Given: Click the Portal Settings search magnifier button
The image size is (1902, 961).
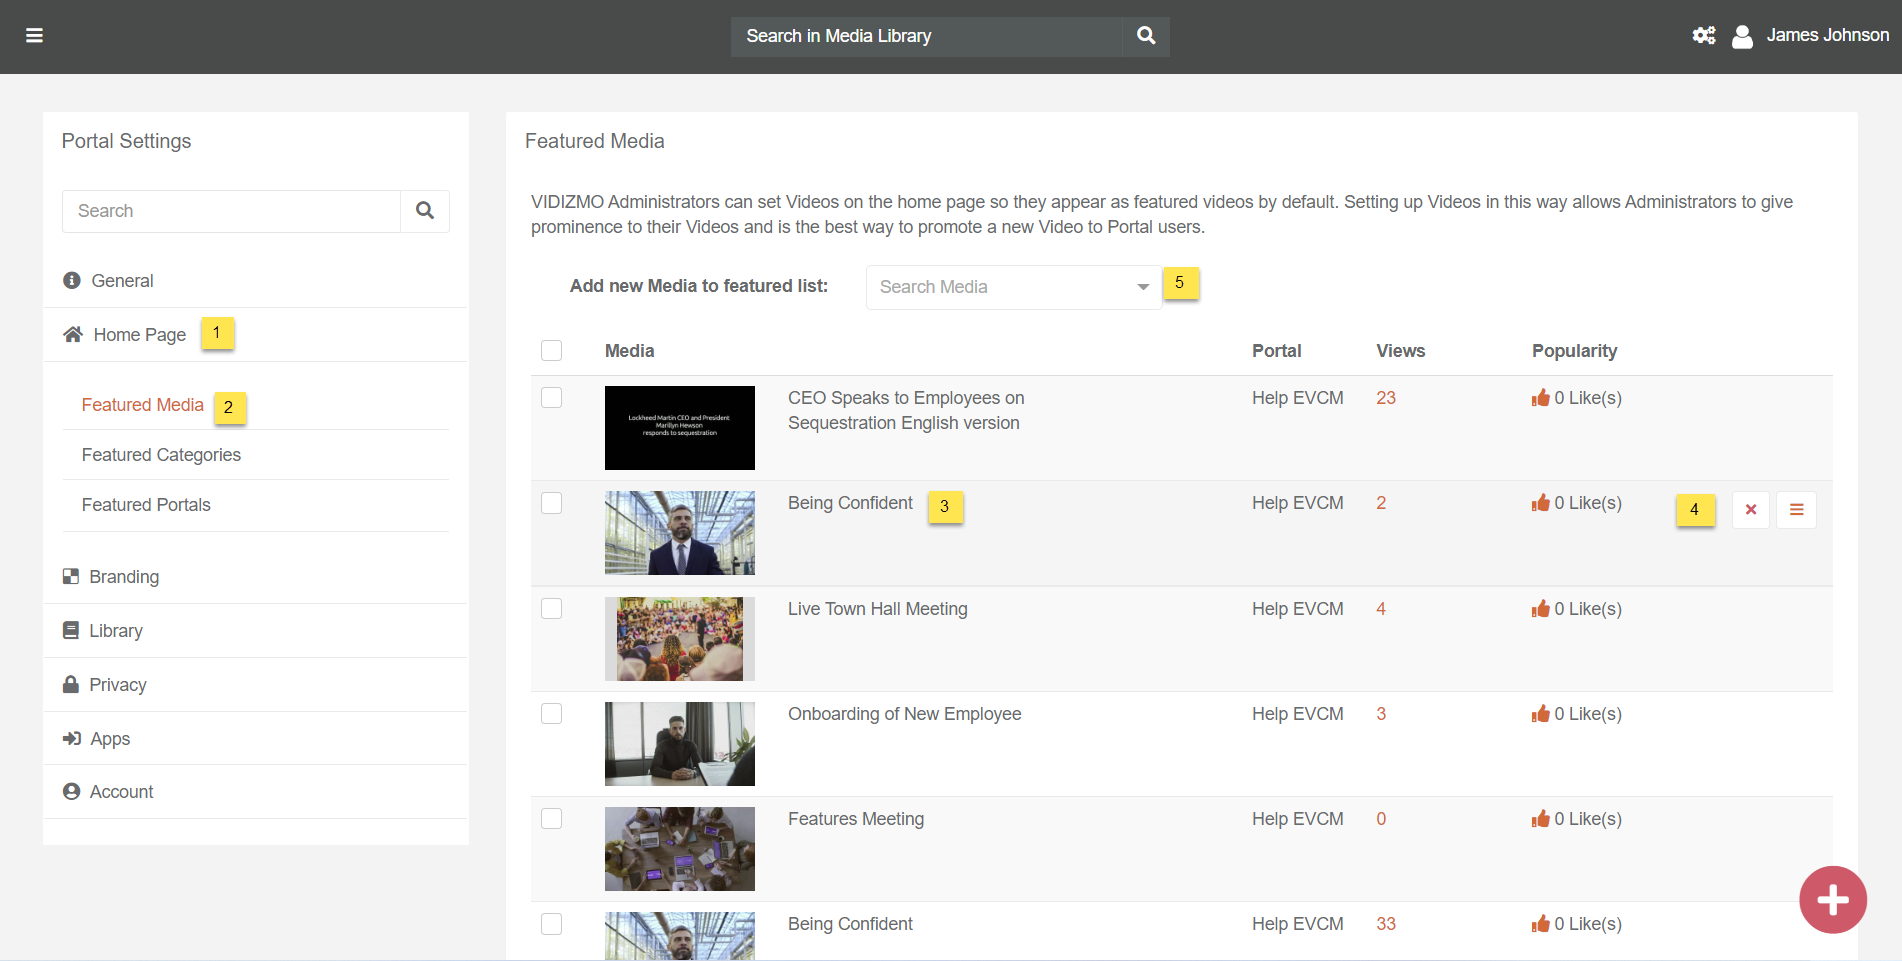Looking at the screenshot, I should (425, 211).
